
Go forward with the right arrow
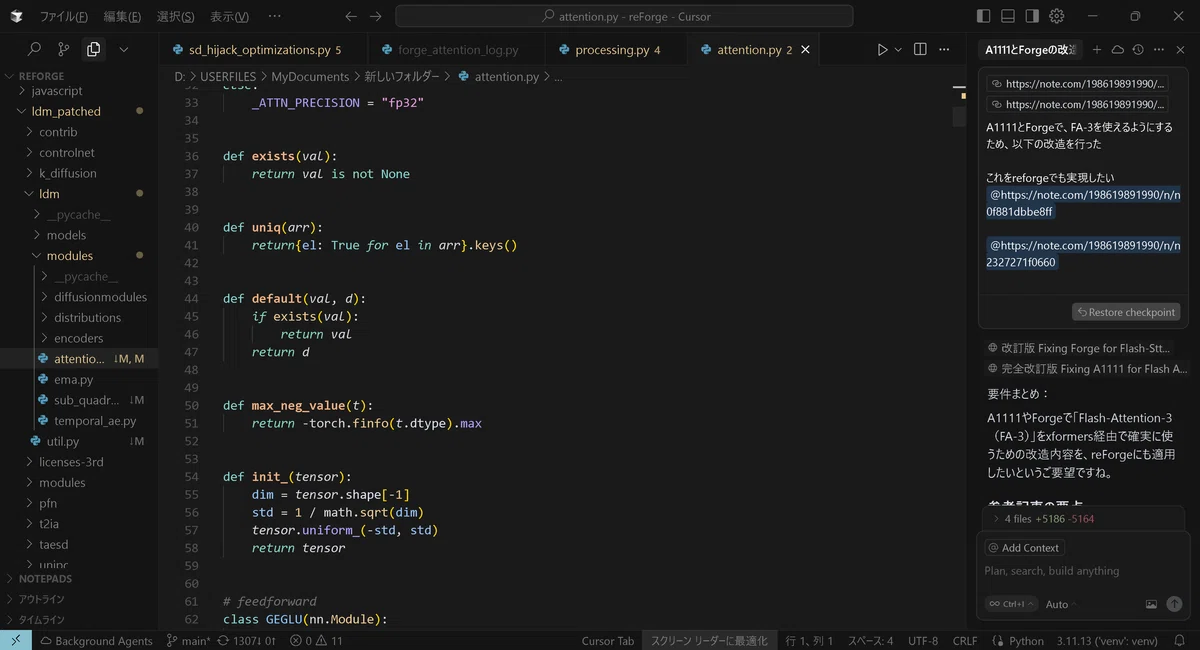tap(375, 16)
